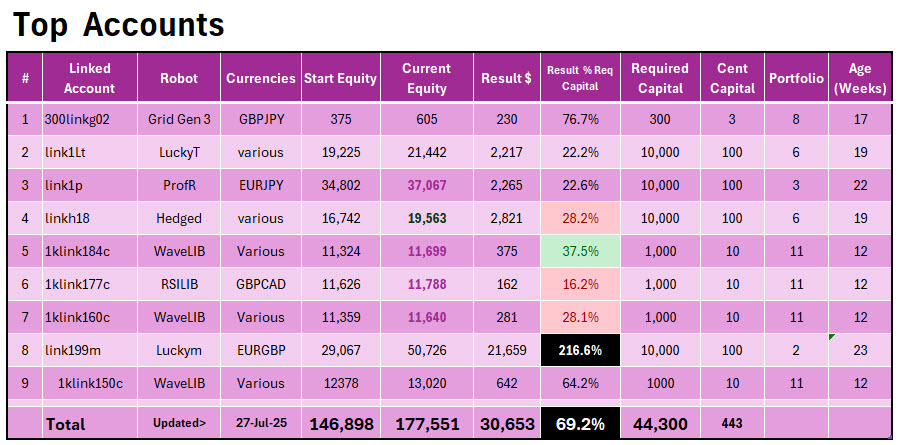Select the purple 37,067 current equity cell

click(x=426, y=185)
